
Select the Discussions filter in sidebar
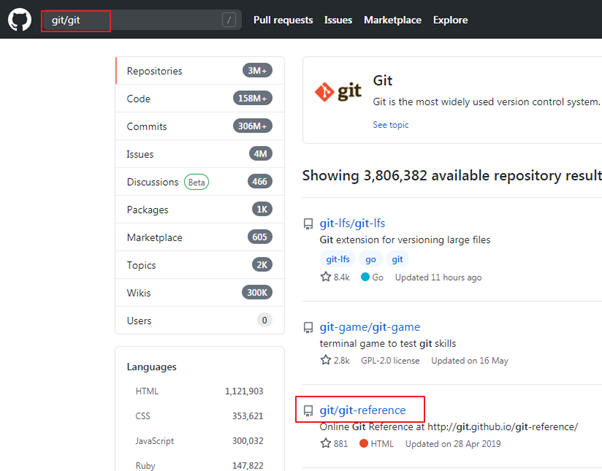pyautogui.click(x=200, y=182)
